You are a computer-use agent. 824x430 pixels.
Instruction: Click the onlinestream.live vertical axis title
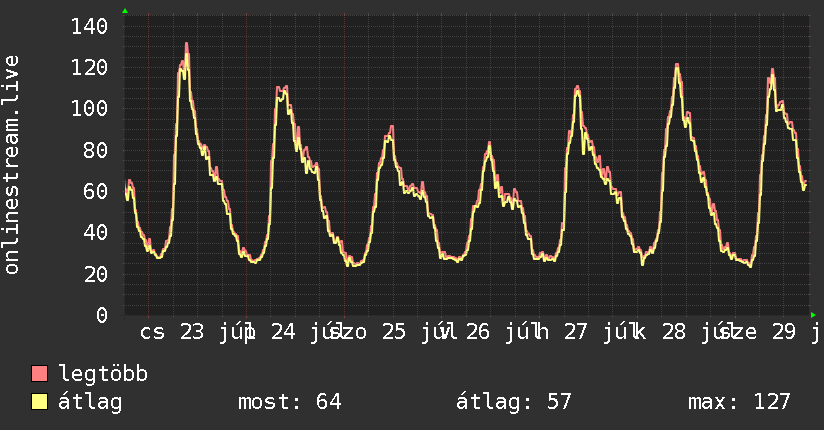[x=11, y=165]
